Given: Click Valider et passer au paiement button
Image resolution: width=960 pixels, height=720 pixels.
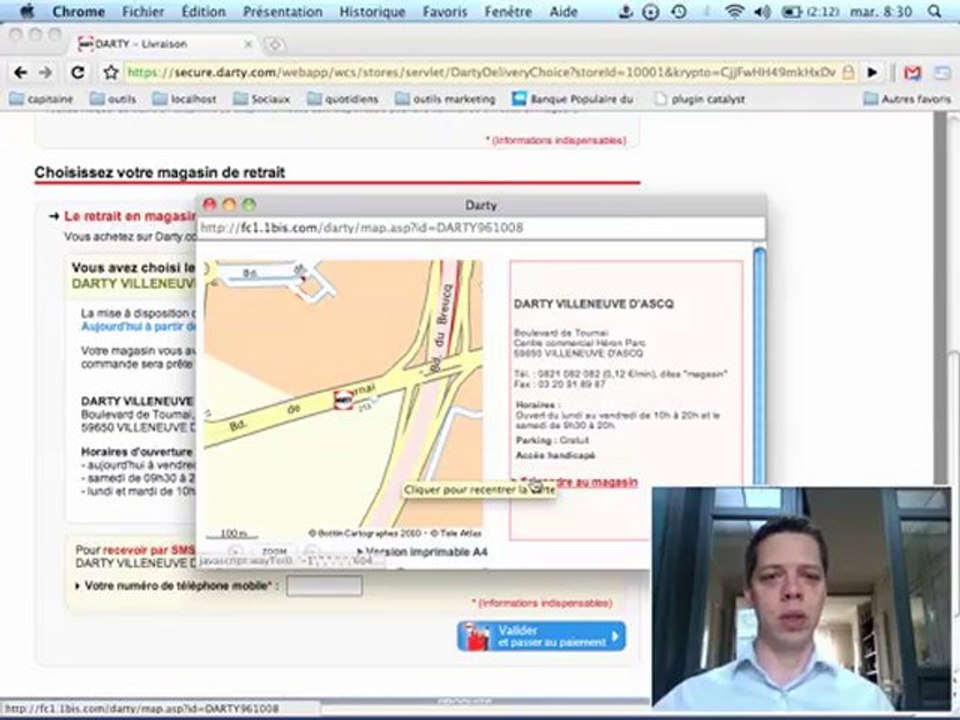Looking at the screenshot, I should (x=541, y=636).
